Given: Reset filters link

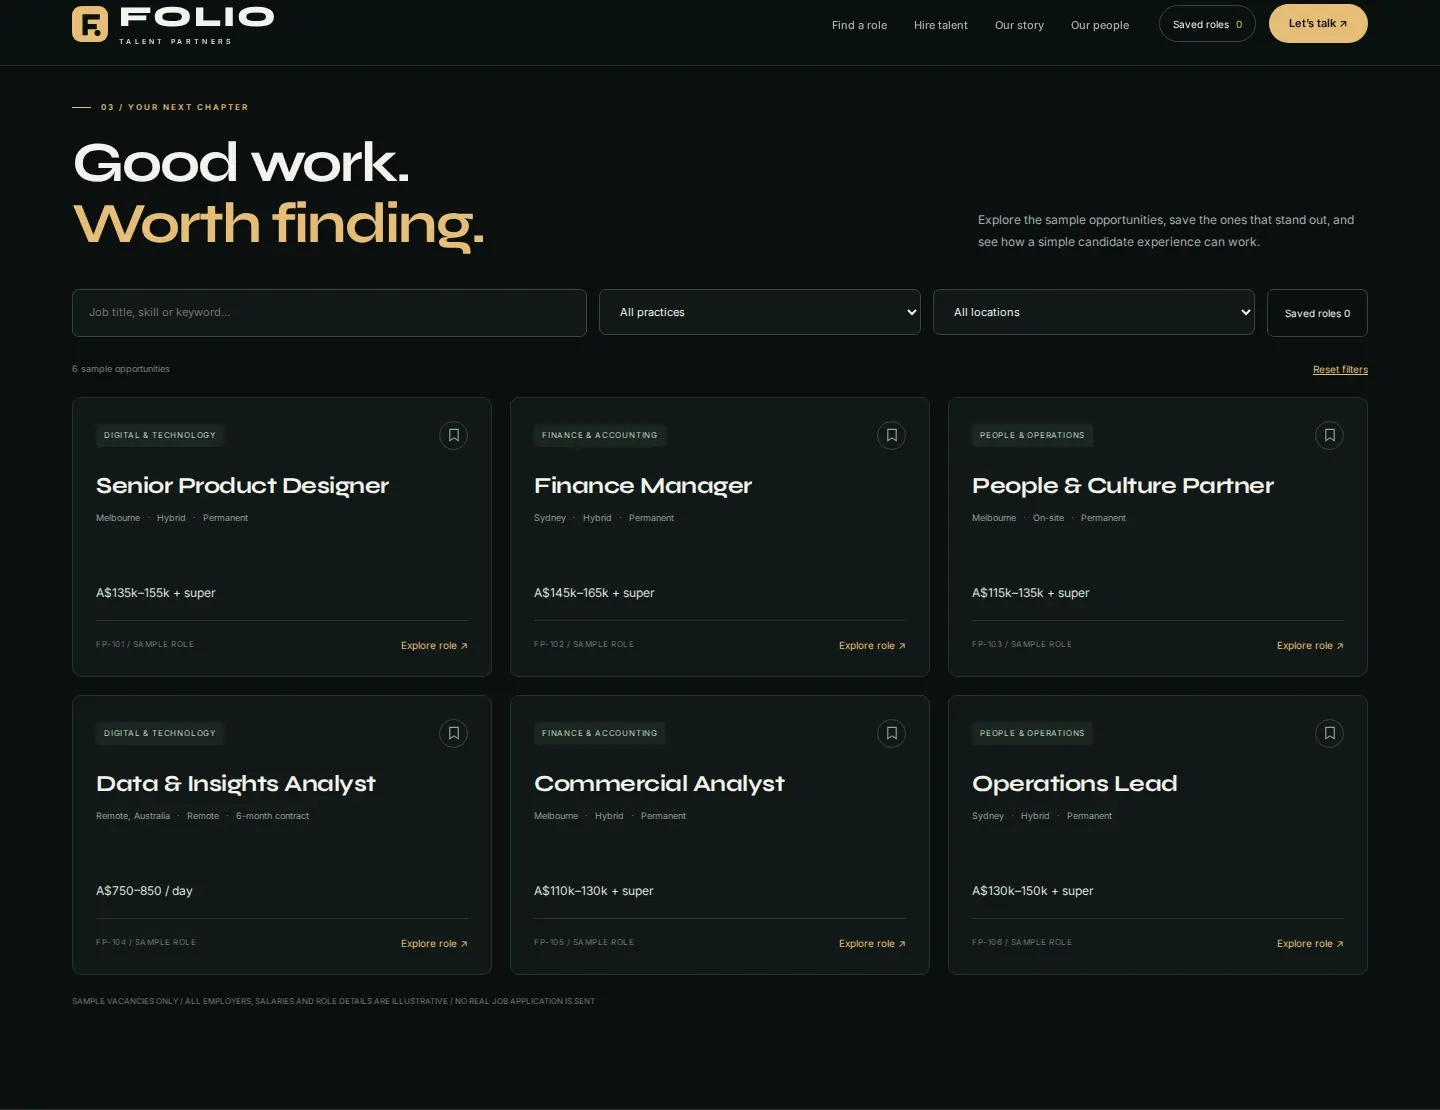Looking at the screenshot, I should [x=1340, y=370].
